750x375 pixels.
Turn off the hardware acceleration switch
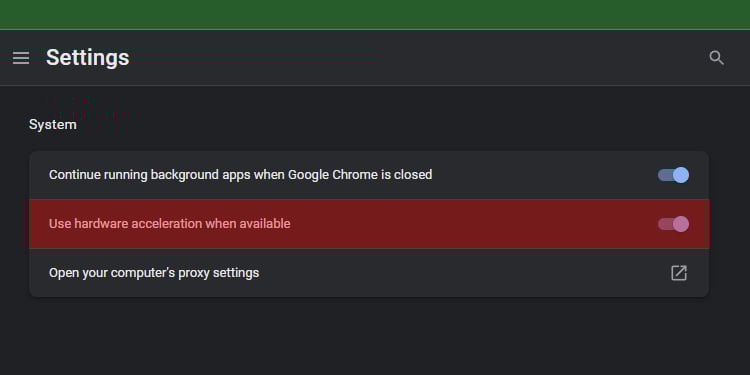(673, 224)
